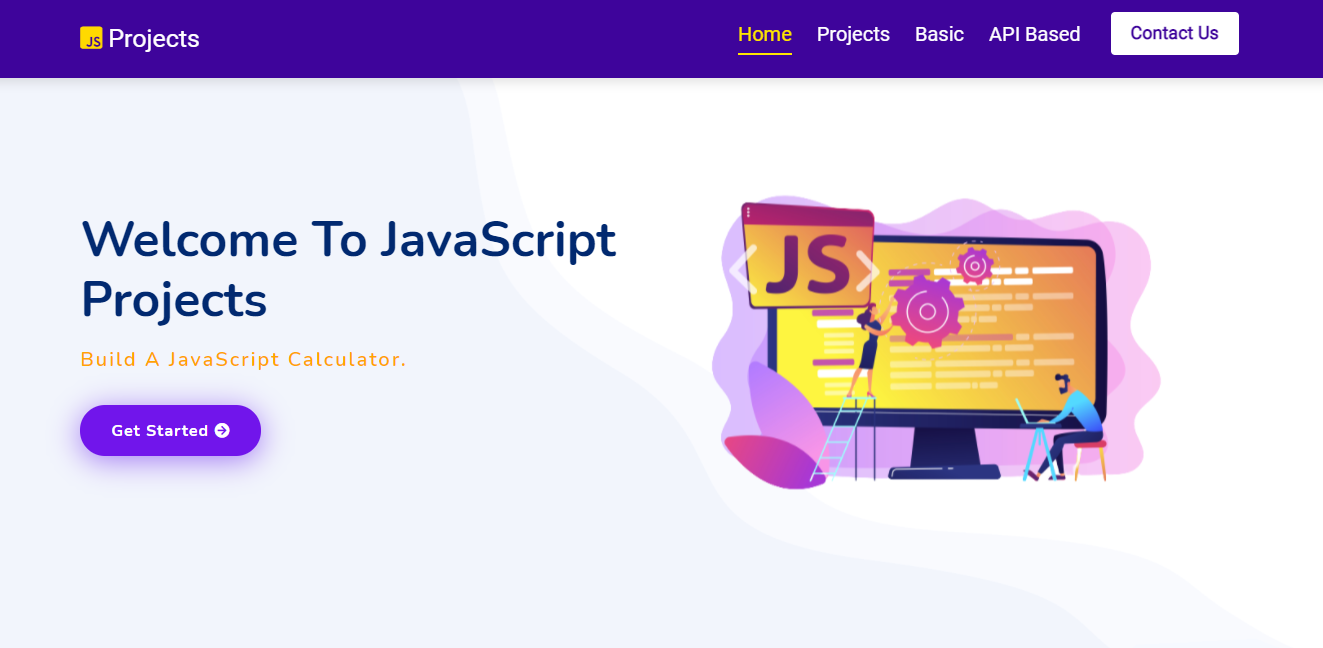Click the small gear above the monitor screen
Image resolution: width=1323 pixels, height=648 pixels.
point(973,265)
